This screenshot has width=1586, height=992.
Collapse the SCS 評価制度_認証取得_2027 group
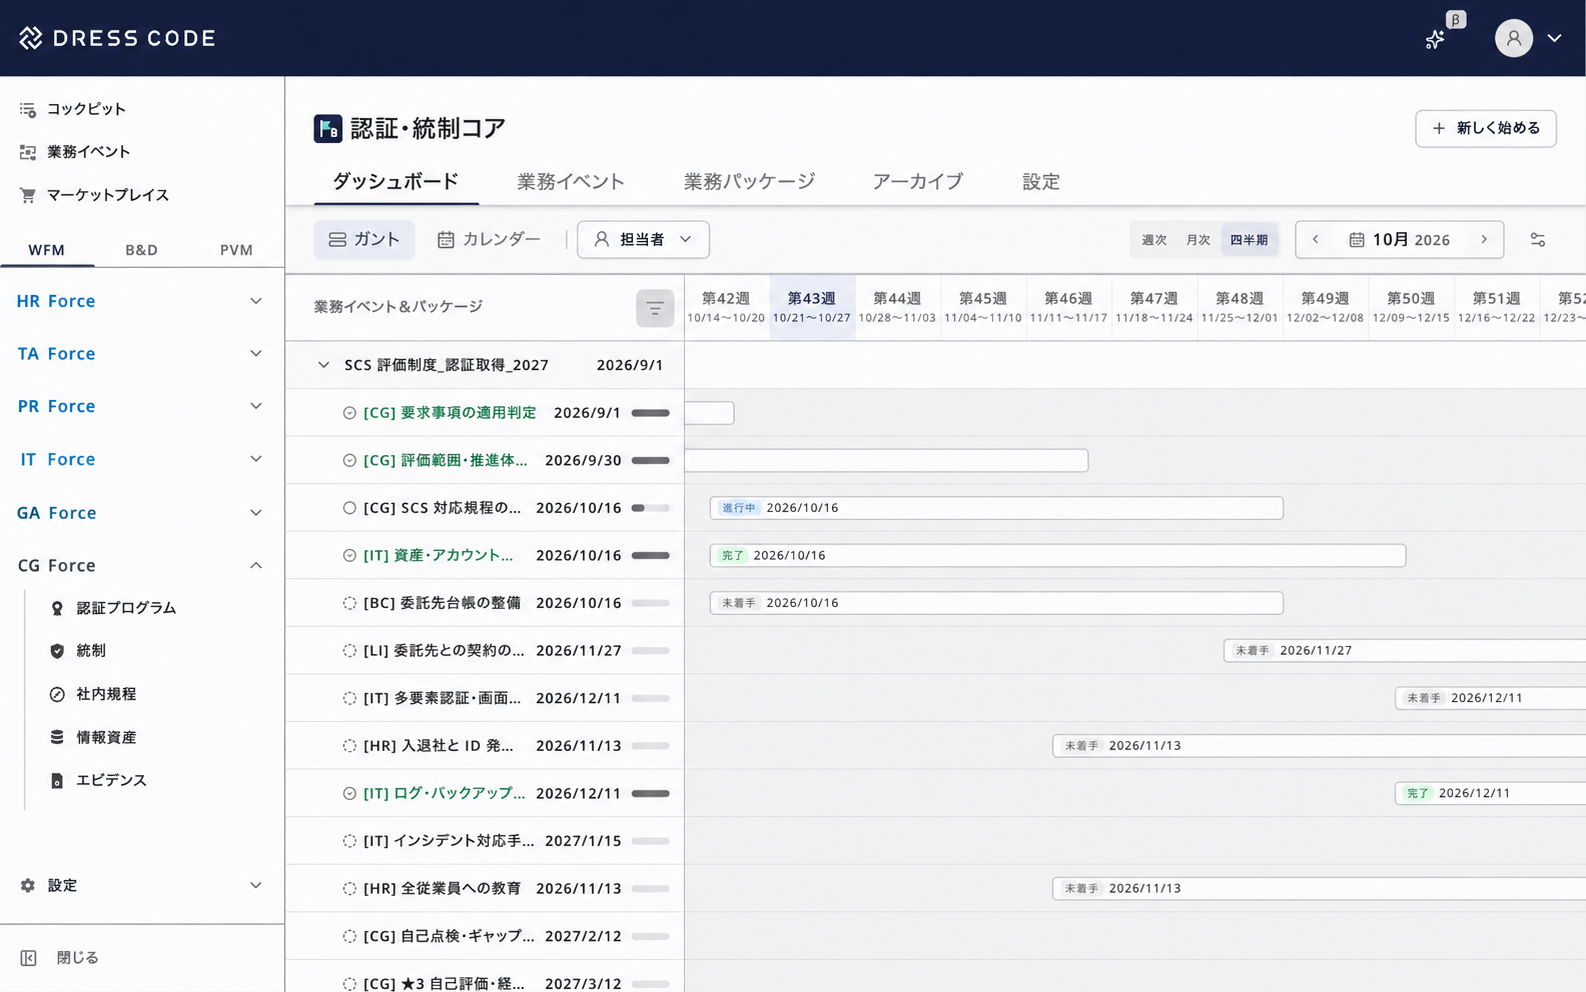(323, 365)
